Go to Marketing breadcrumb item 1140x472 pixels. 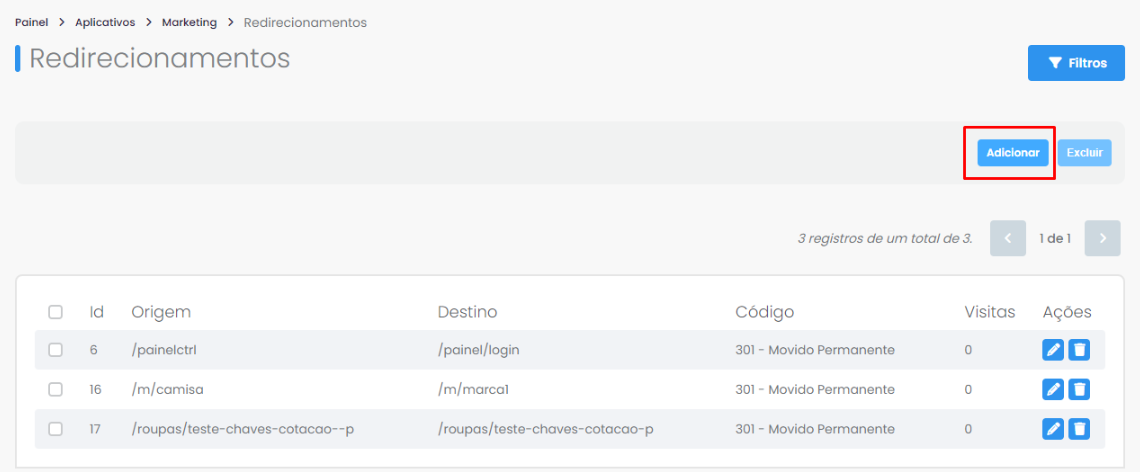coord(189,23)
